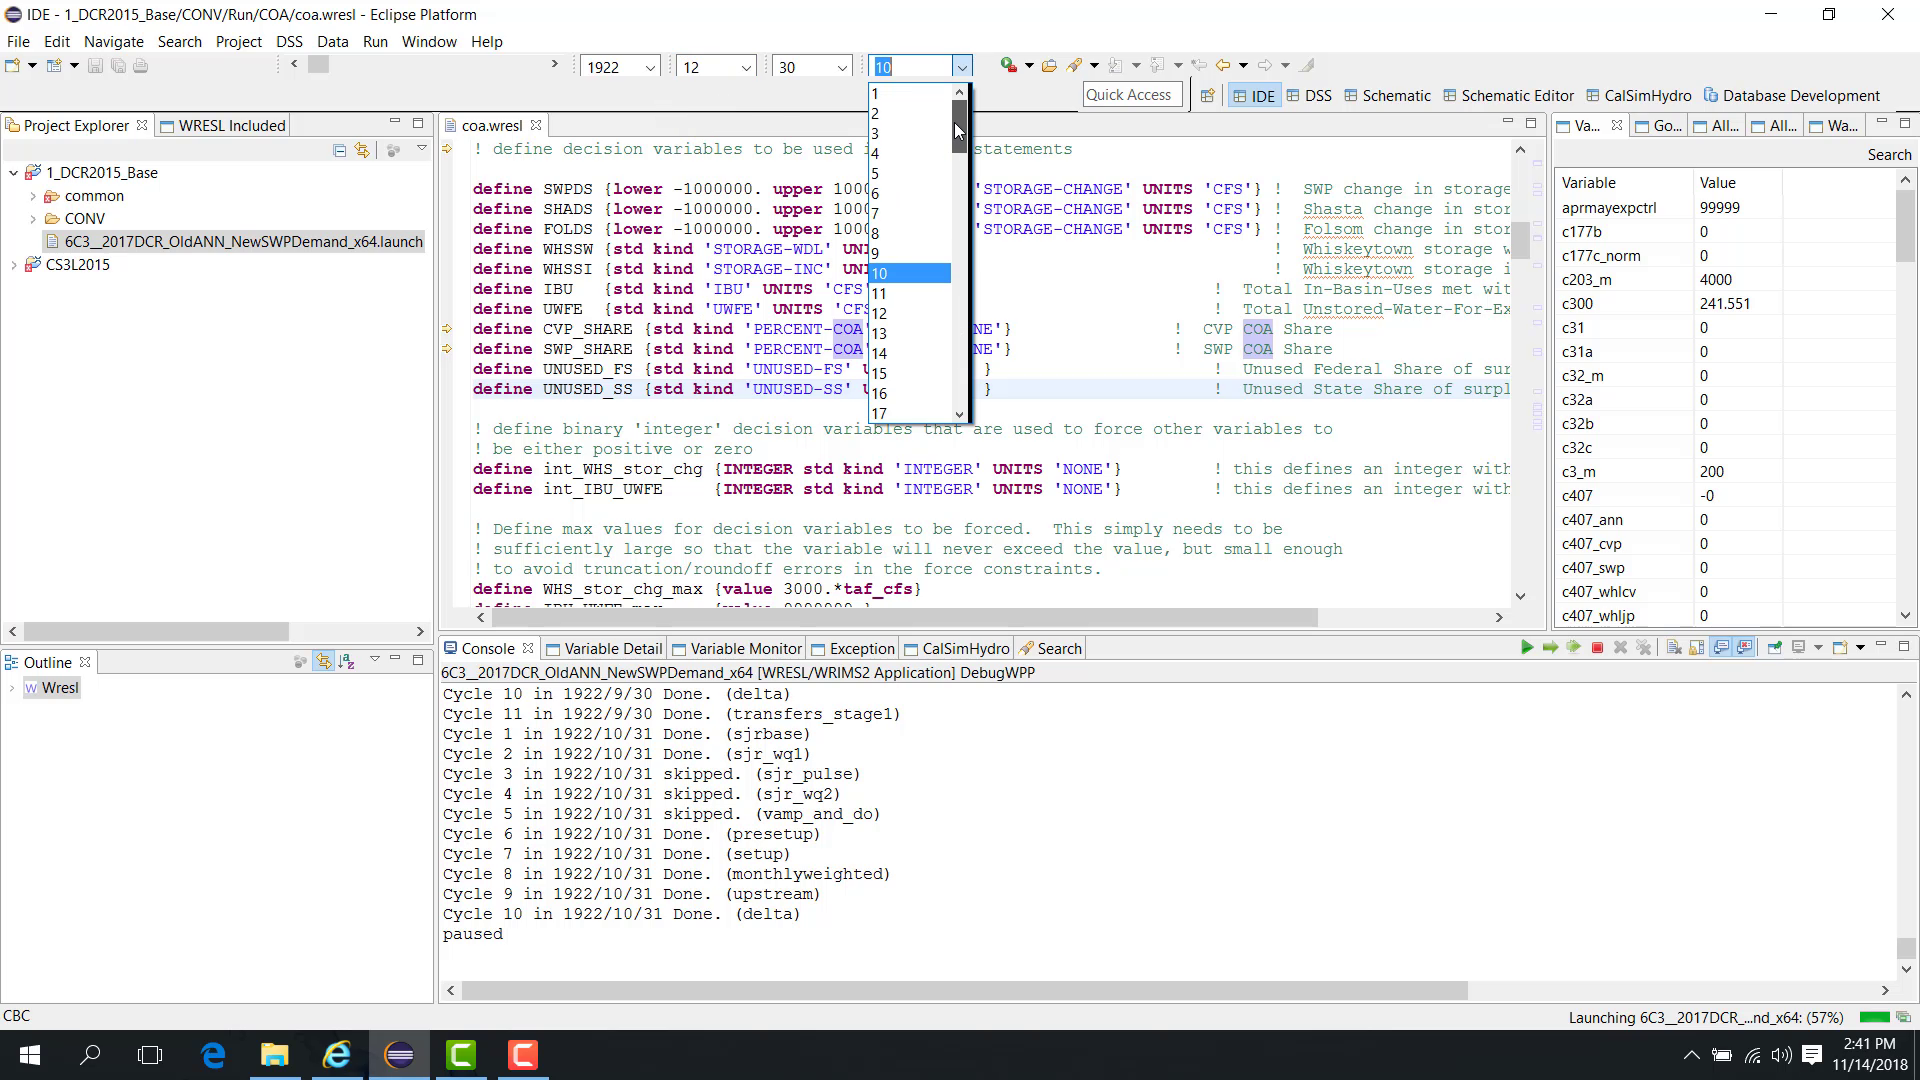Expand the CONV folder node
Viewport: 1920px width, 1080px height.
[x=33, y=219]
